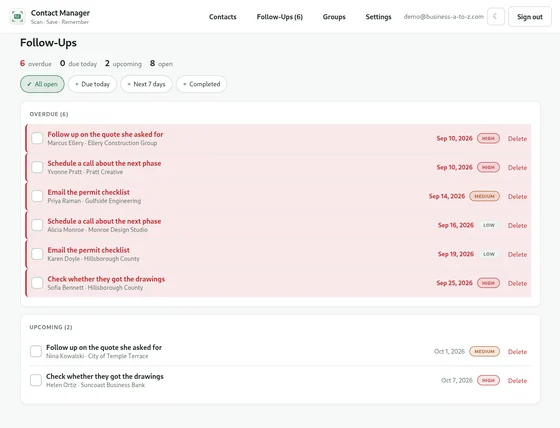Delete the Helen Ortiz follow-up
Image resolution: width=560 pixels, height=428 pixels.
(517, 380)
